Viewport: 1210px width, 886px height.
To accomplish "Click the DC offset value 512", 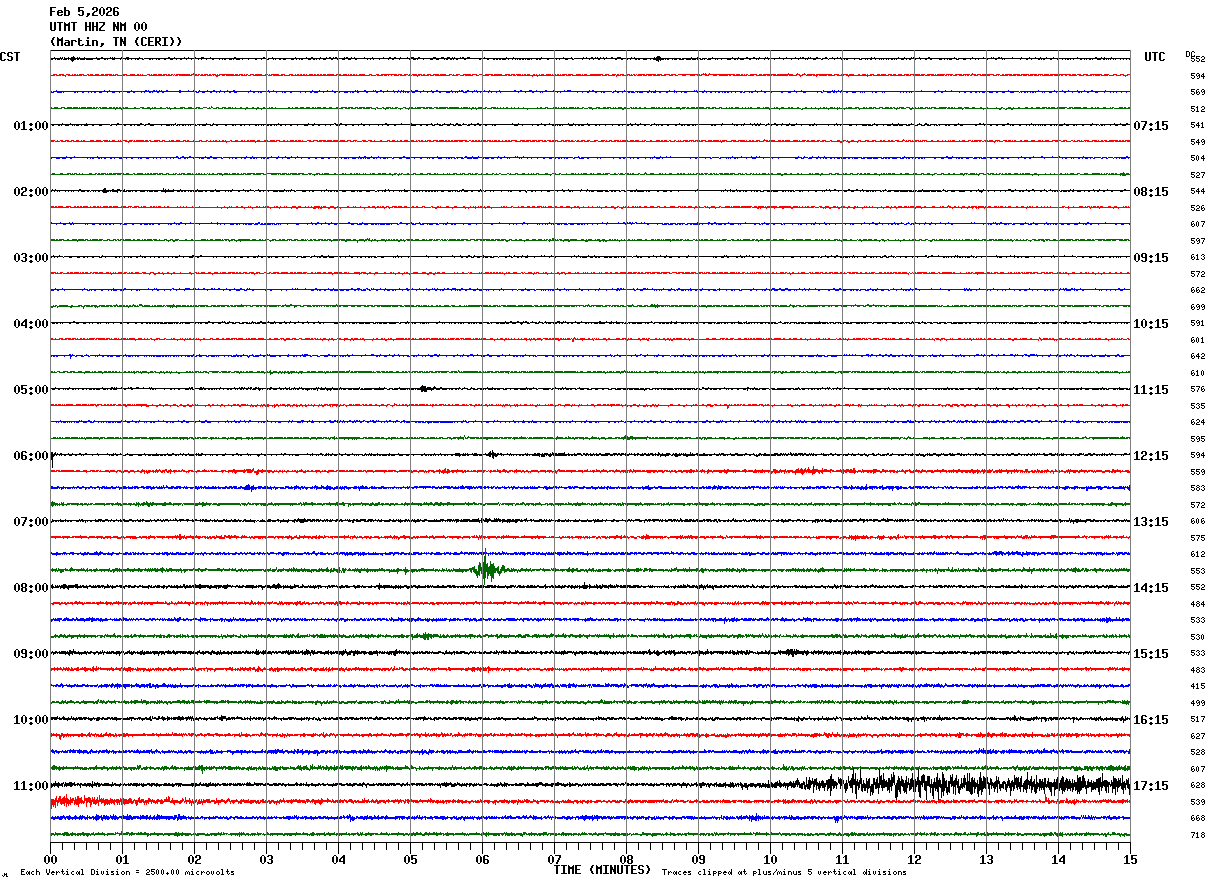I will pyautogui.click(x=1197, y=109).
